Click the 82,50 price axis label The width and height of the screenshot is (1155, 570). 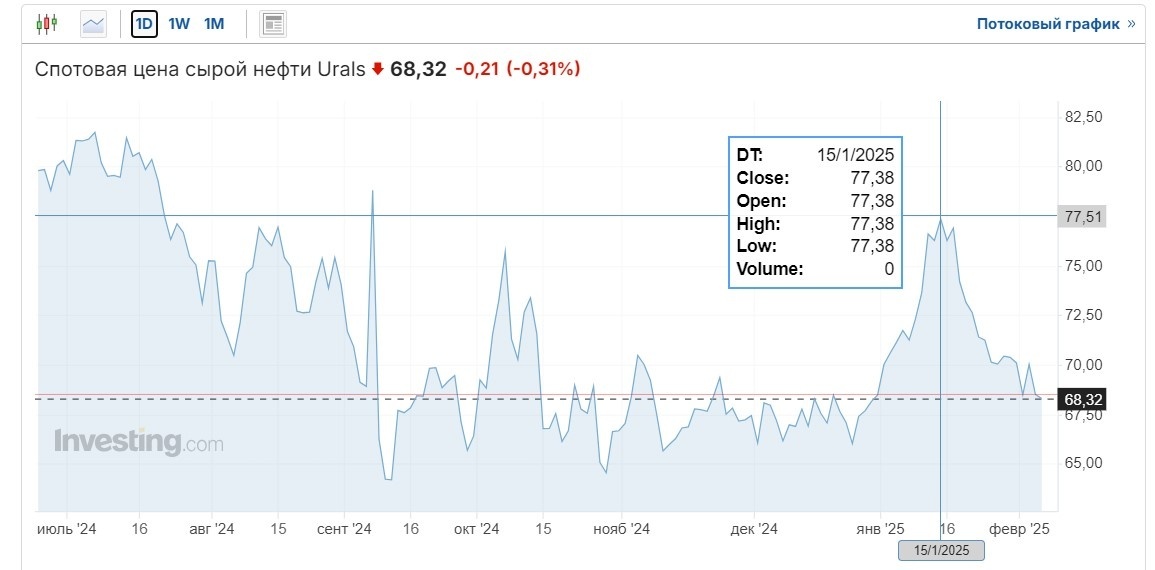point(1084,116)
